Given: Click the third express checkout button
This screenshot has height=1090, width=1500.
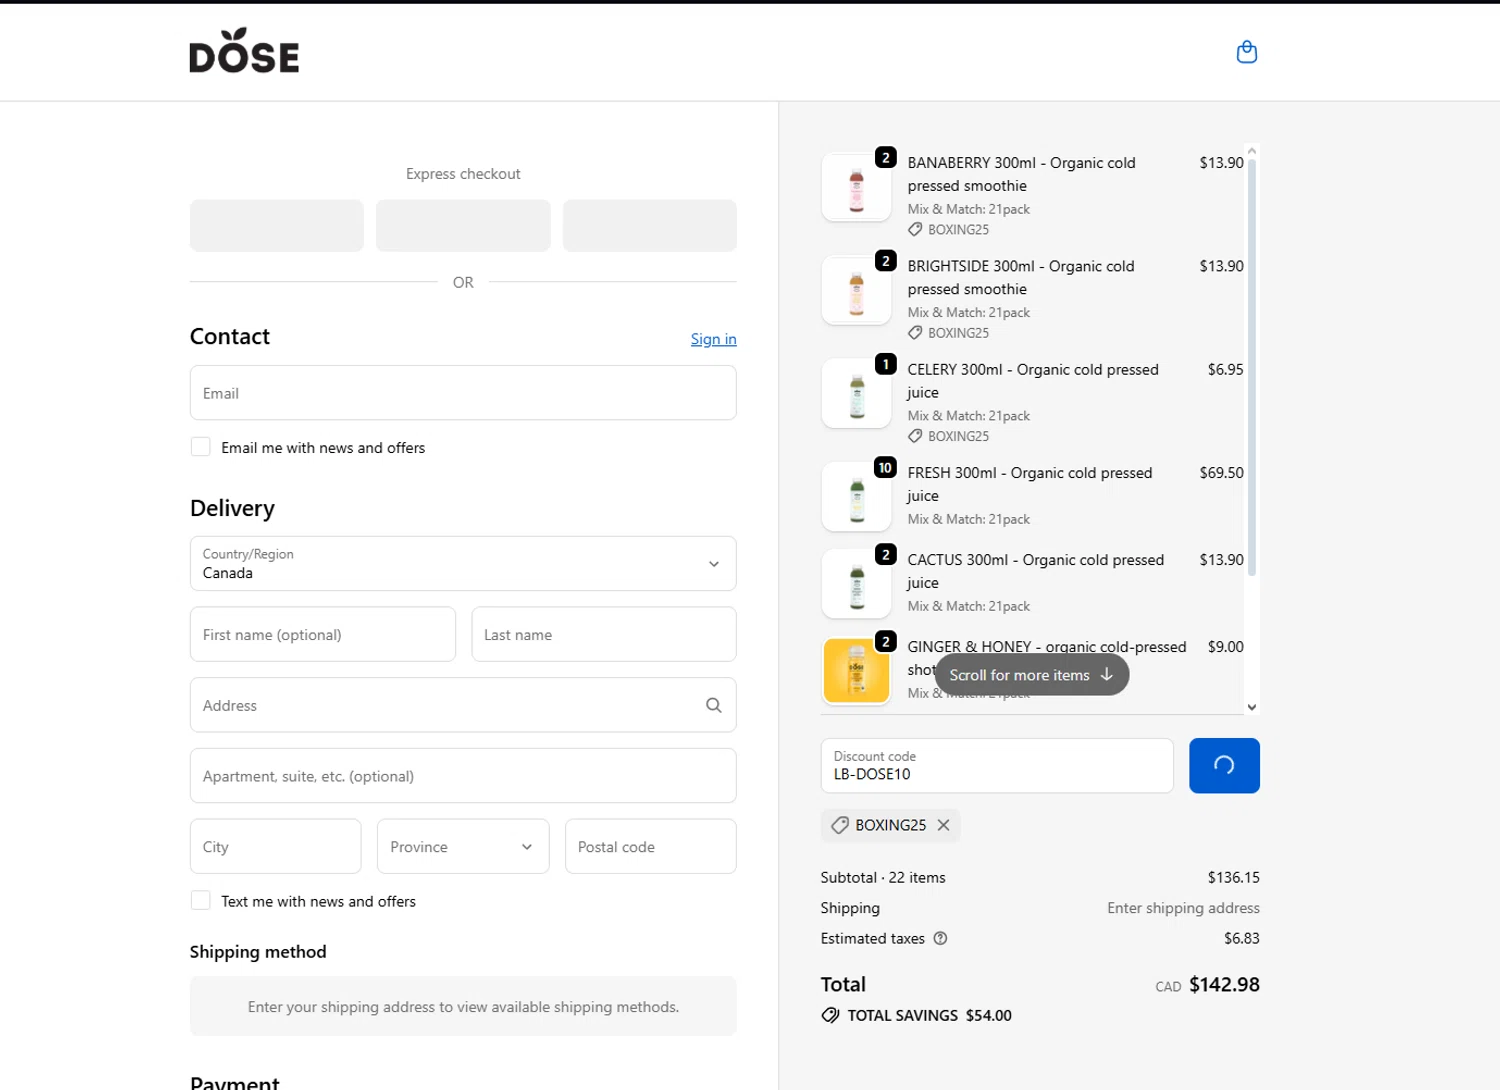Looking at the screenshot, I should 650,225.
